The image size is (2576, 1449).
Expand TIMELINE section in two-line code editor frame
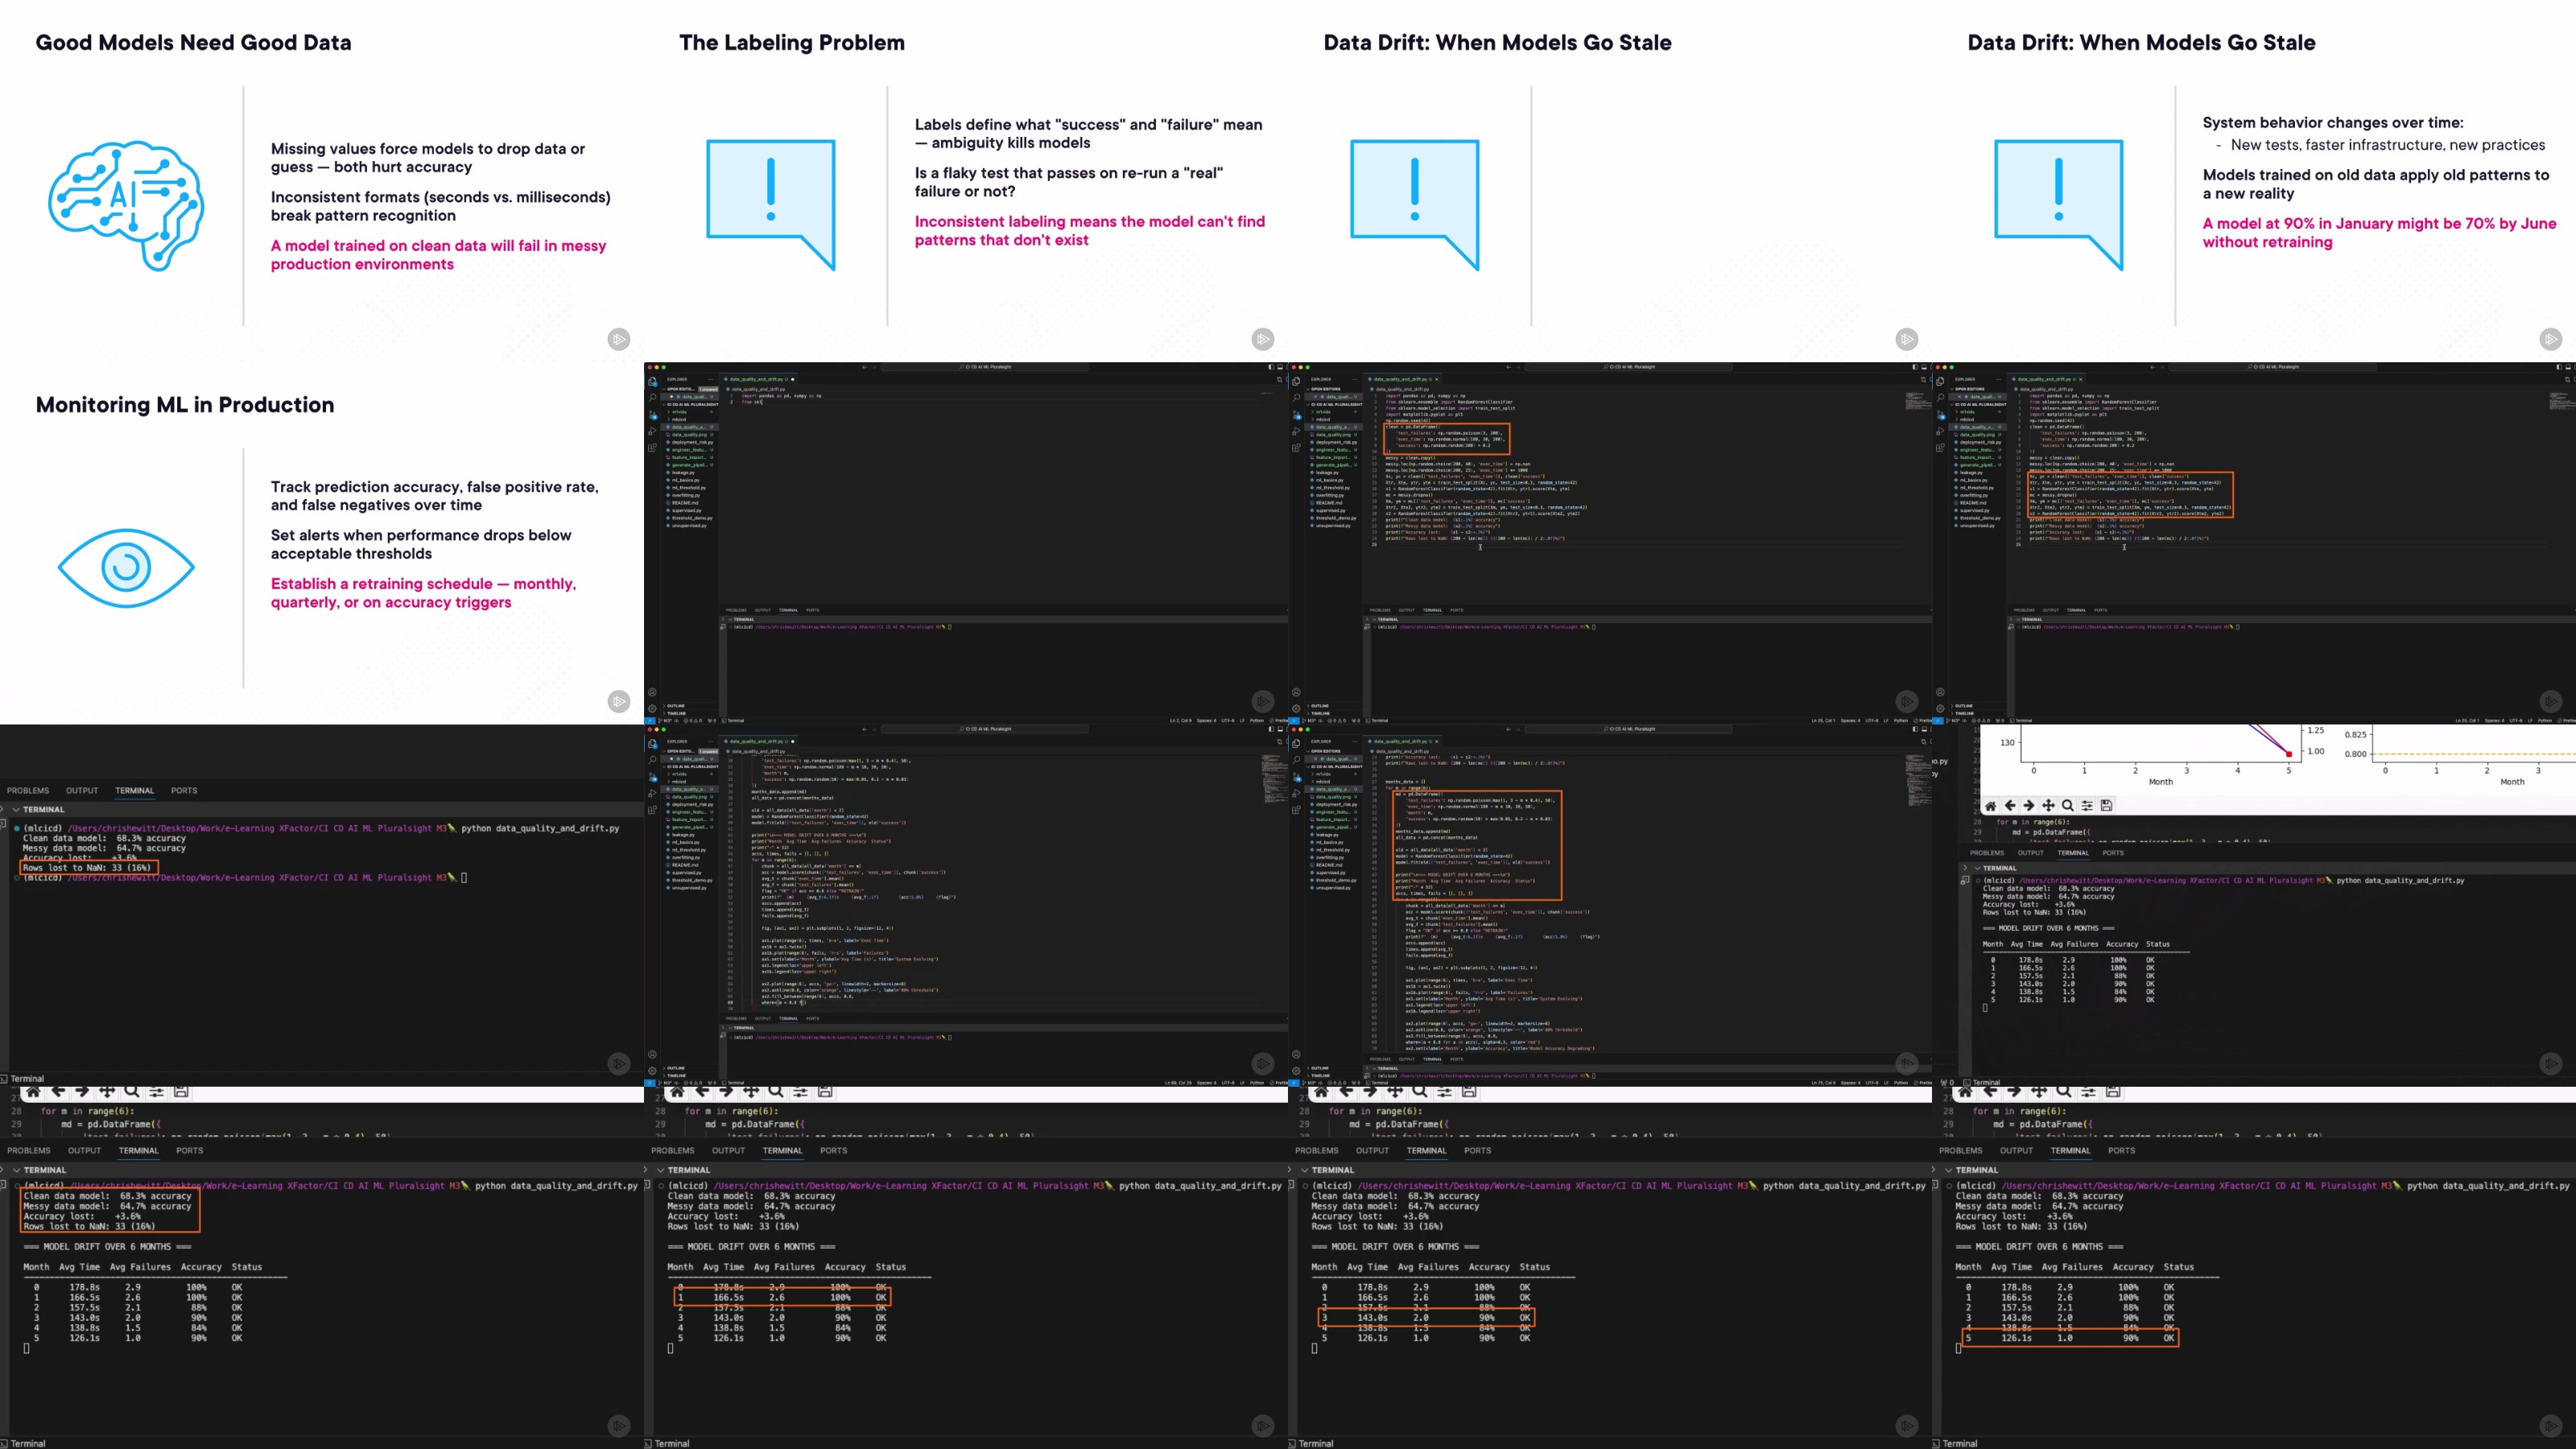tap(677, 714)
